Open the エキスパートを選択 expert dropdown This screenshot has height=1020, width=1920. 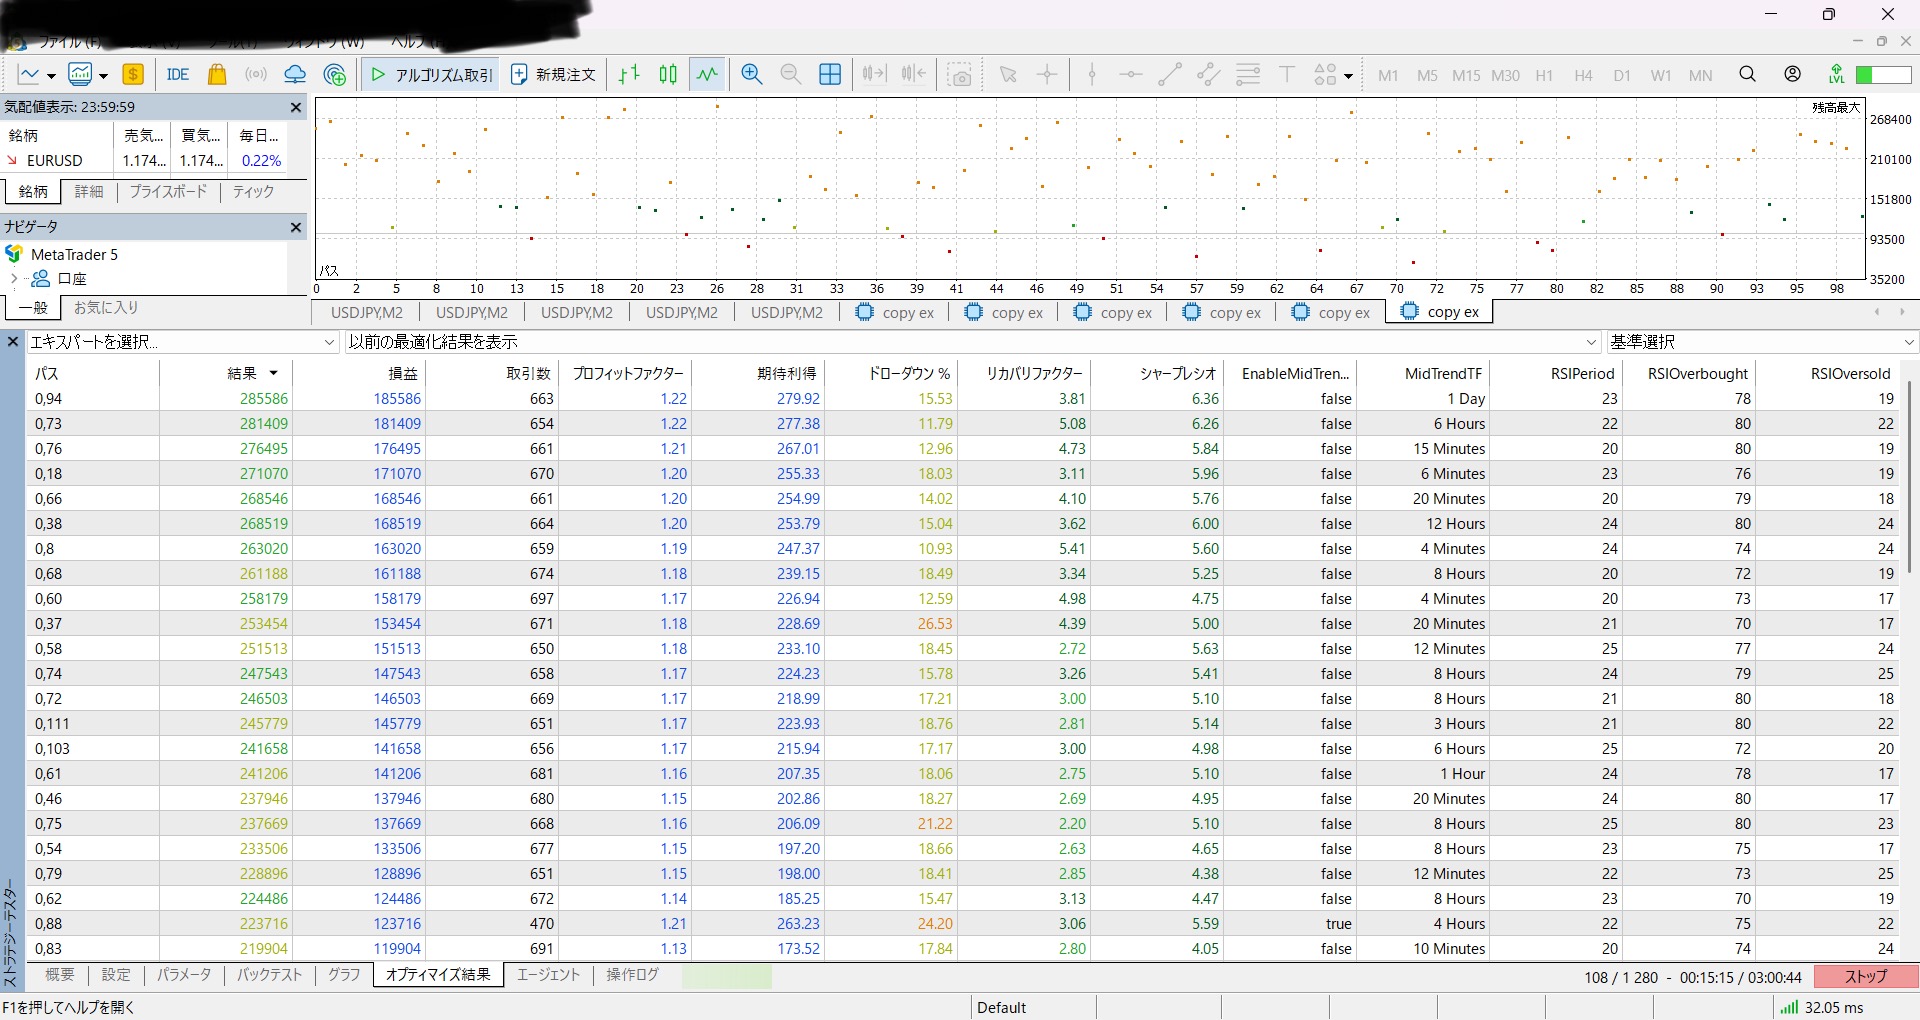[182, 342]
